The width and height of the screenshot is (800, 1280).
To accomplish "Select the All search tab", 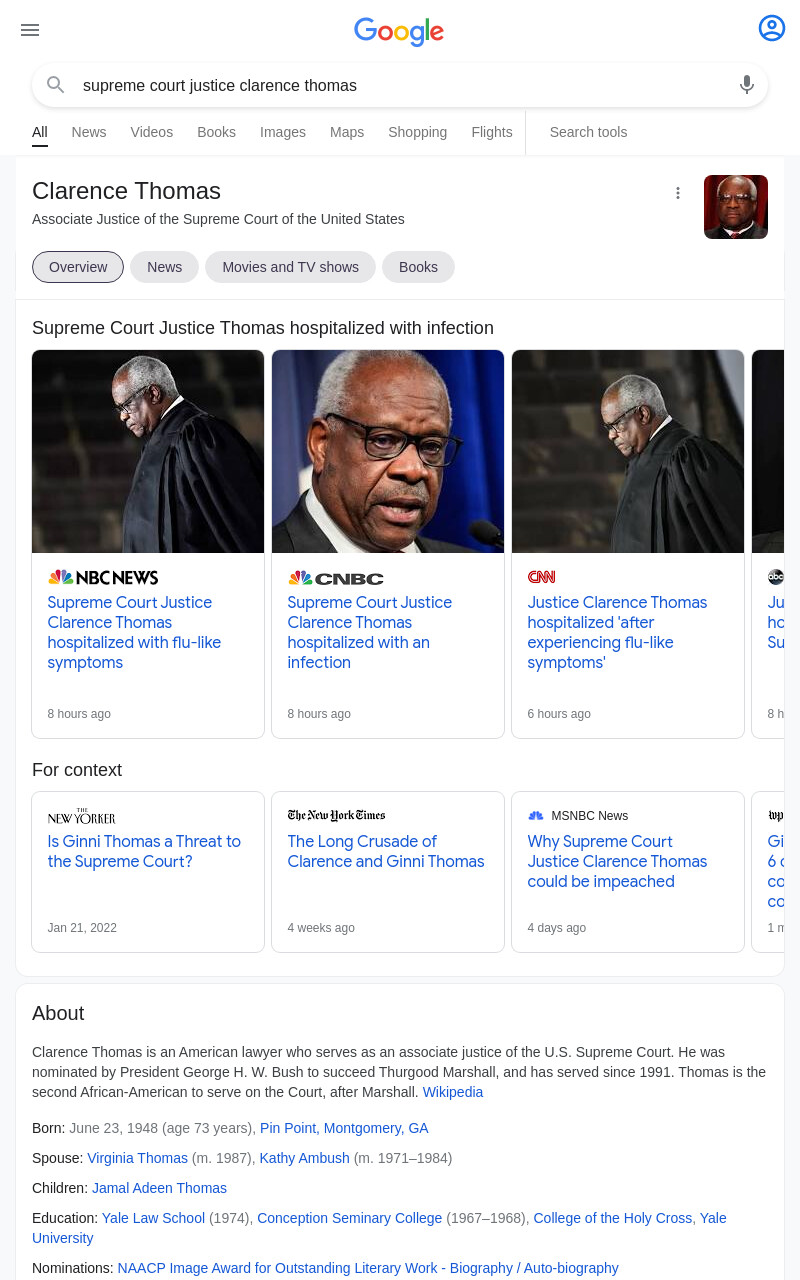I will (40, 132).
